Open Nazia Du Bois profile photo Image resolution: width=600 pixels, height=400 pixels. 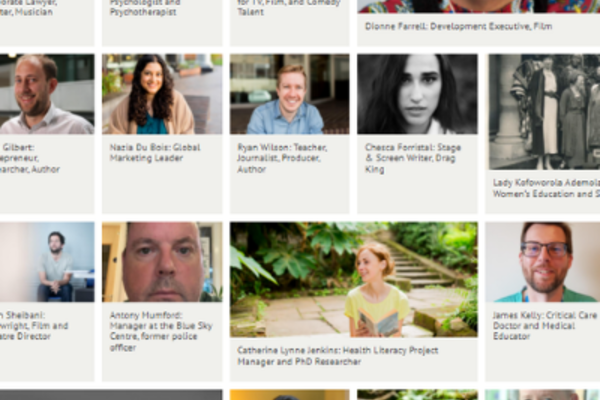[162, 94]
